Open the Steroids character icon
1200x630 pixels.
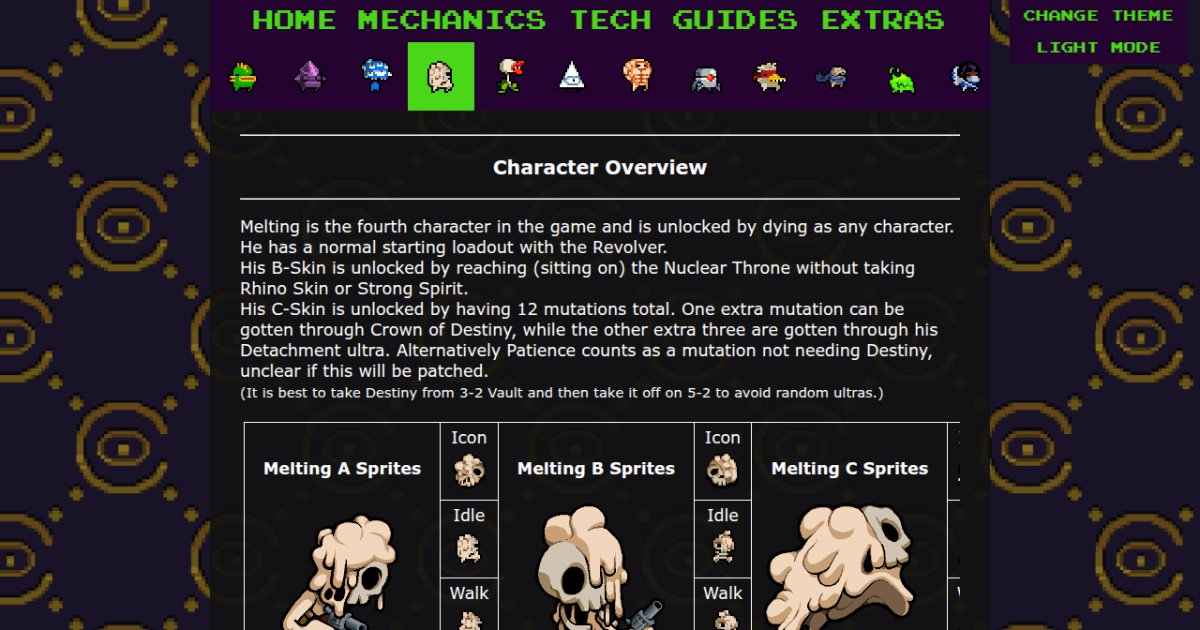[639, 77]
